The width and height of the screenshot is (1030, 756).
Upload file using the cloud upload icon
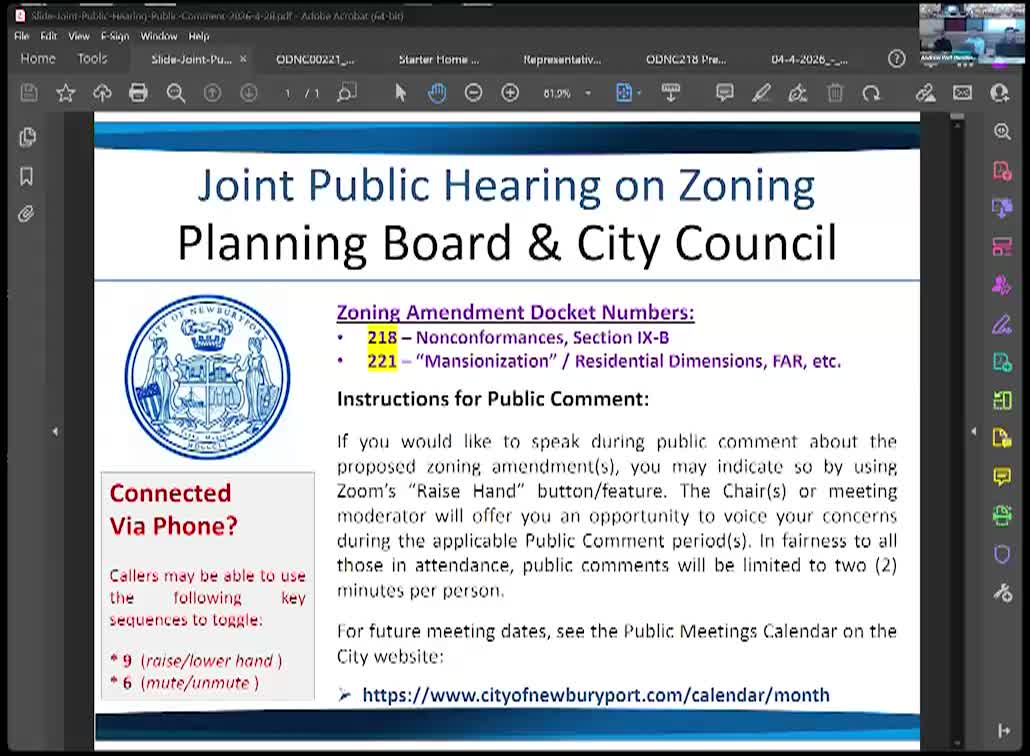click(102, 93)
